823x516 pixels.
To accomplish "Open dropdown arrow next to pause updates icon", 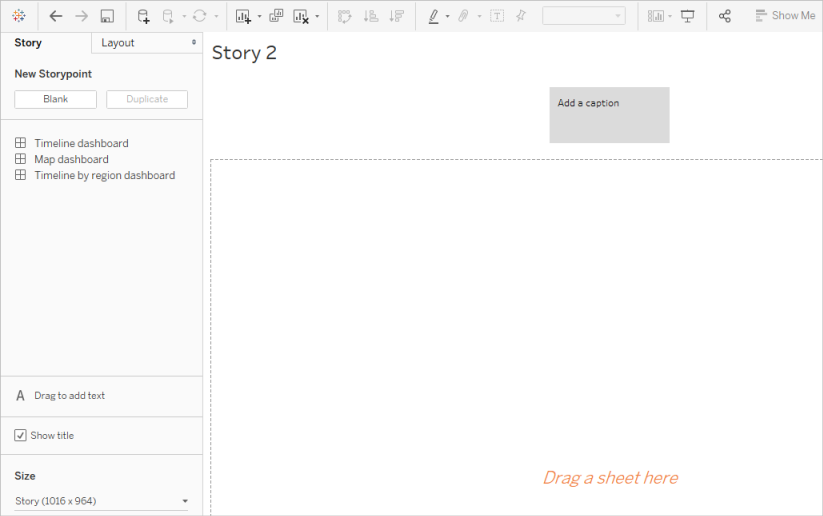I will [184, 16].
